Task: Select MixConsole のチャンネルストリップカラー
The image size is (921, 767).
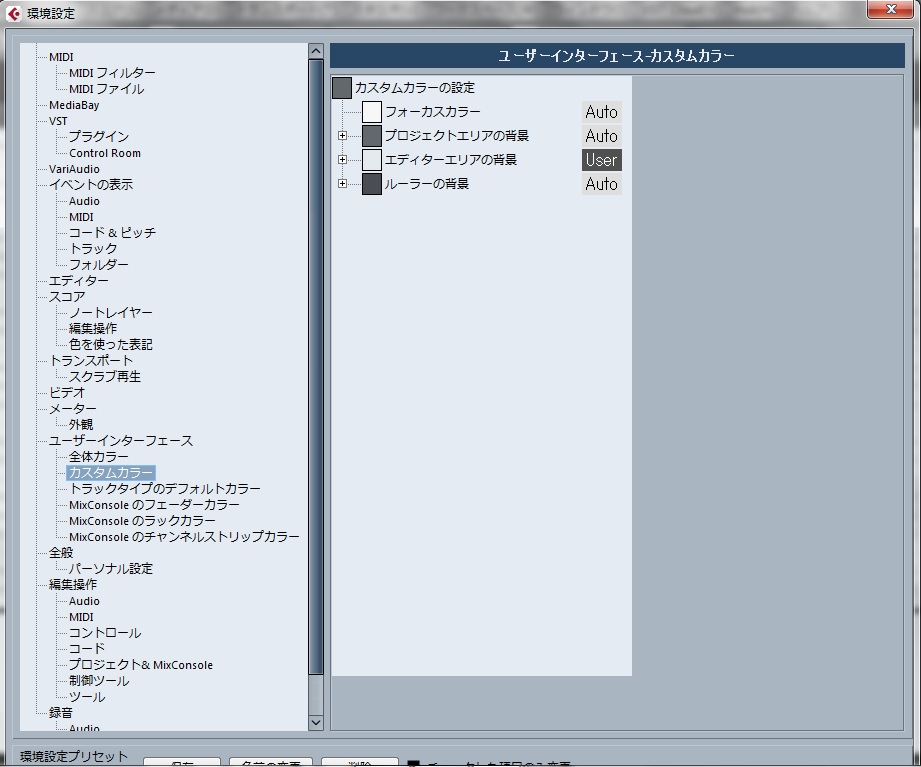Action: (x=184, y=537)
